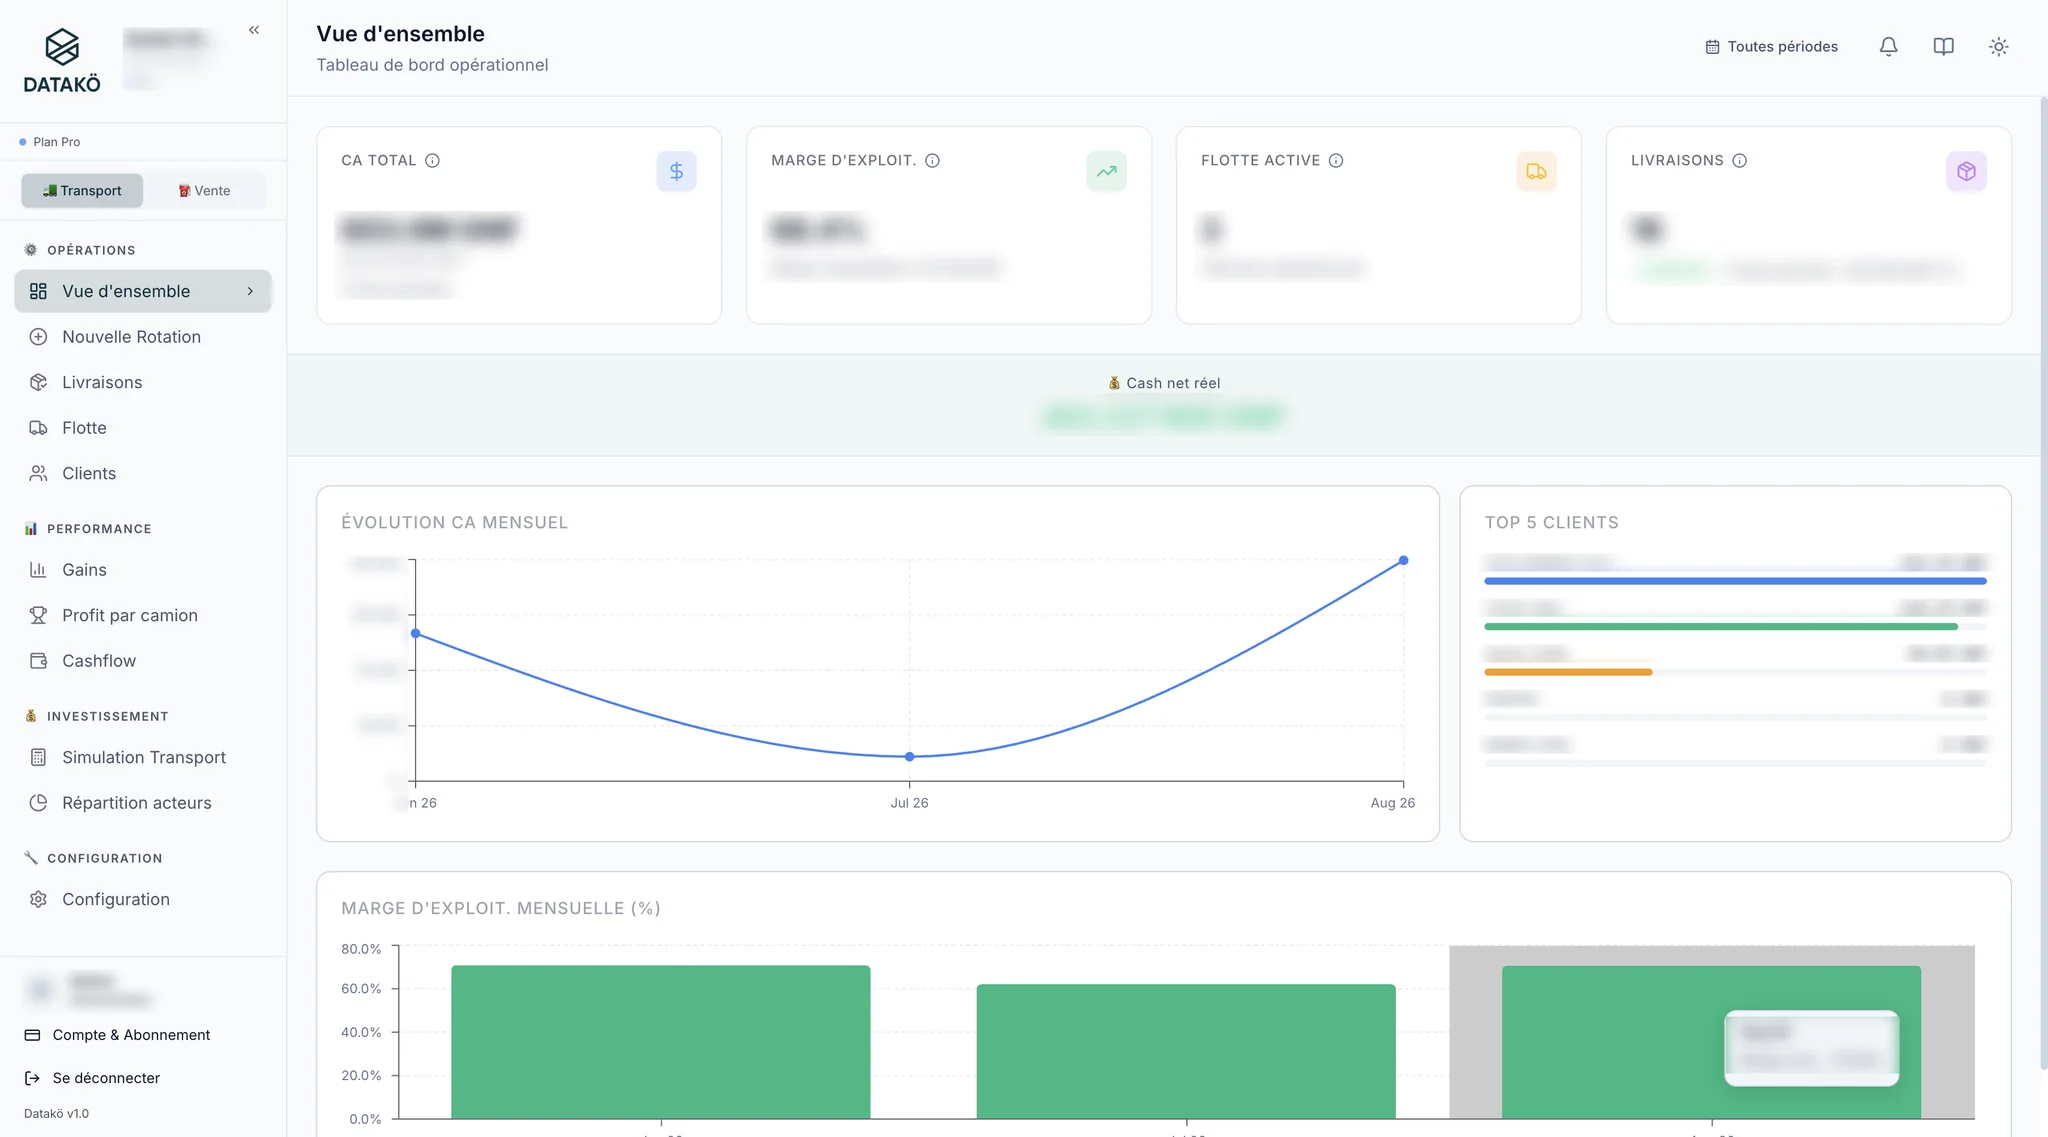
Task: Click the Datakö v1.0 version text
Action: [56, 1113]
